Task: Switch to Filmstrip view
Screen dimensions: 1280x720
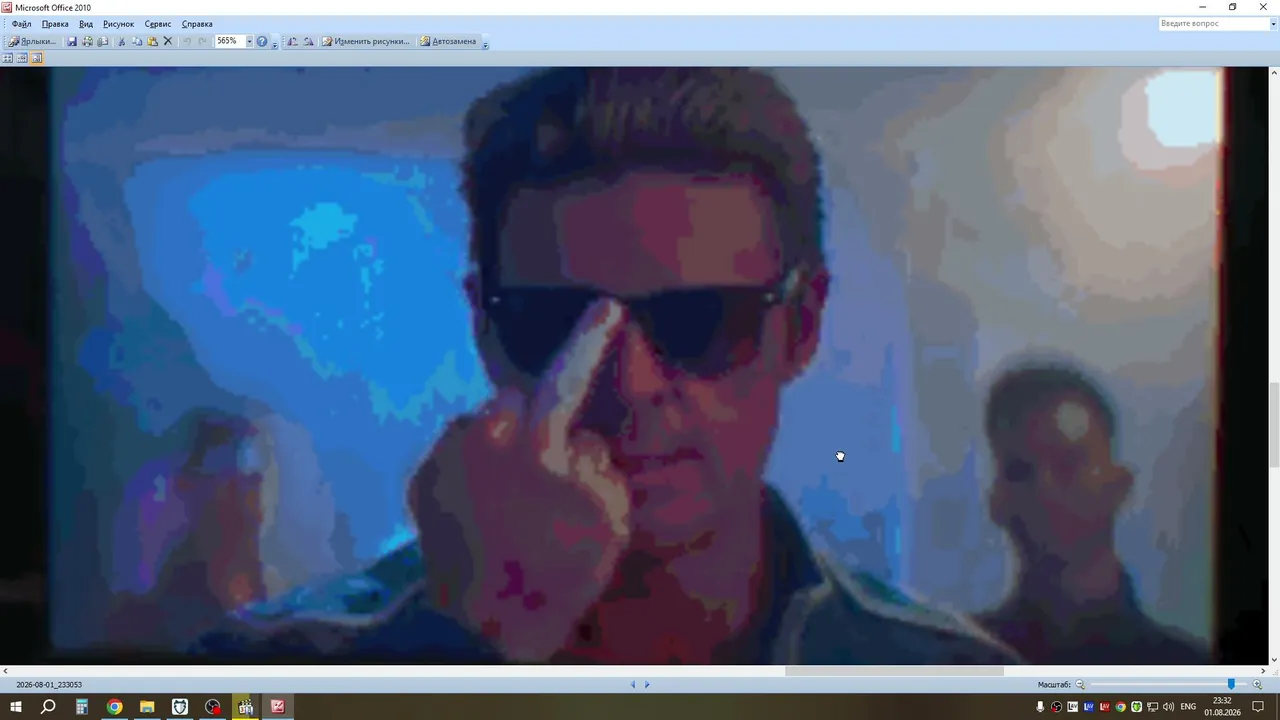Action: pyautogui.click(x=22, y=58)
